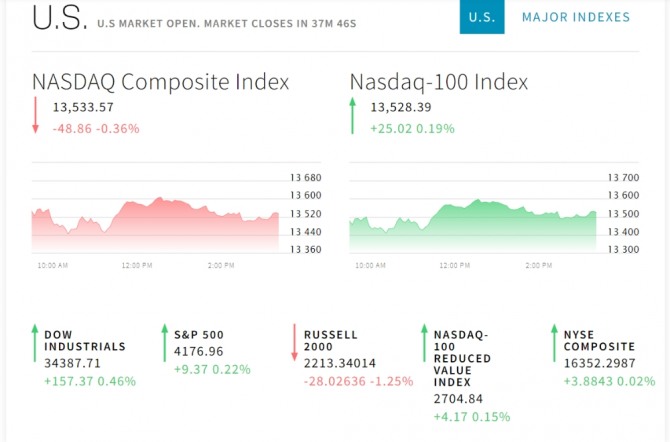Click the red NASDAQ Composite intraday chart
Image resolution: width=670 pixels, height=442 pixels.
pyautogui.click(x=156, y=224)
